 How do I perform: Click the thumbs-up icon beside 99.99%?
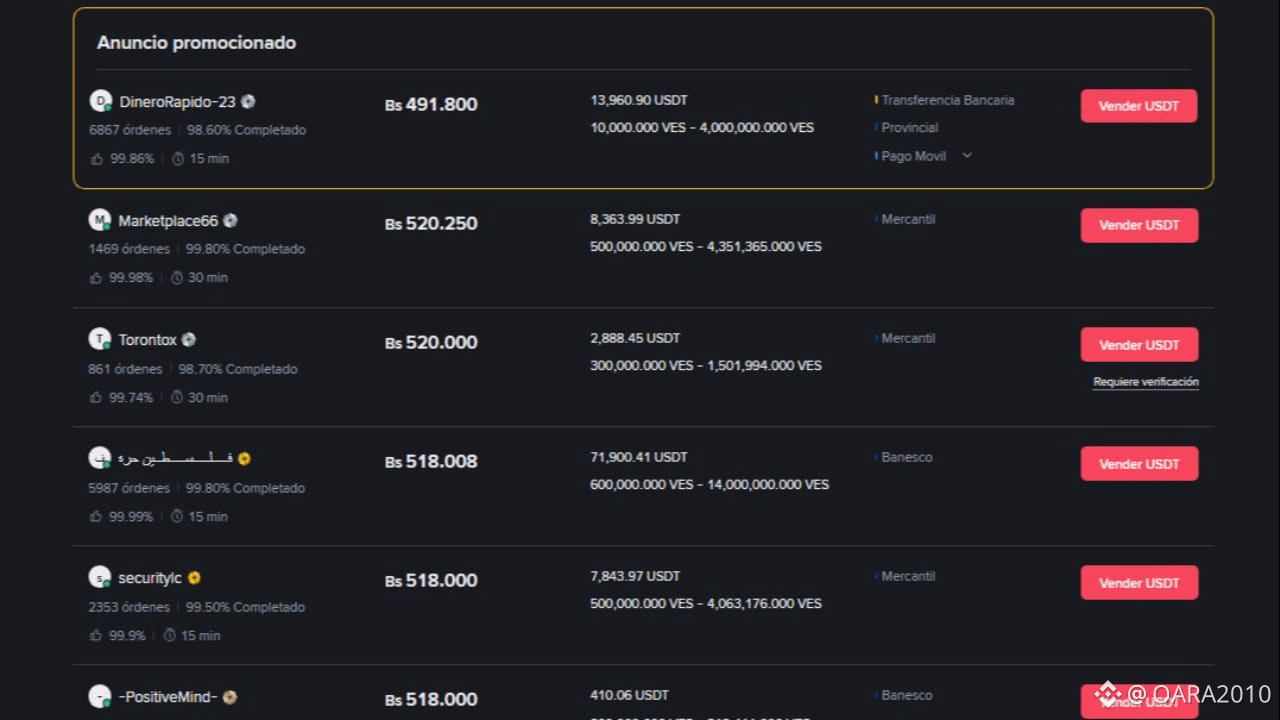[x=97, y=517]
